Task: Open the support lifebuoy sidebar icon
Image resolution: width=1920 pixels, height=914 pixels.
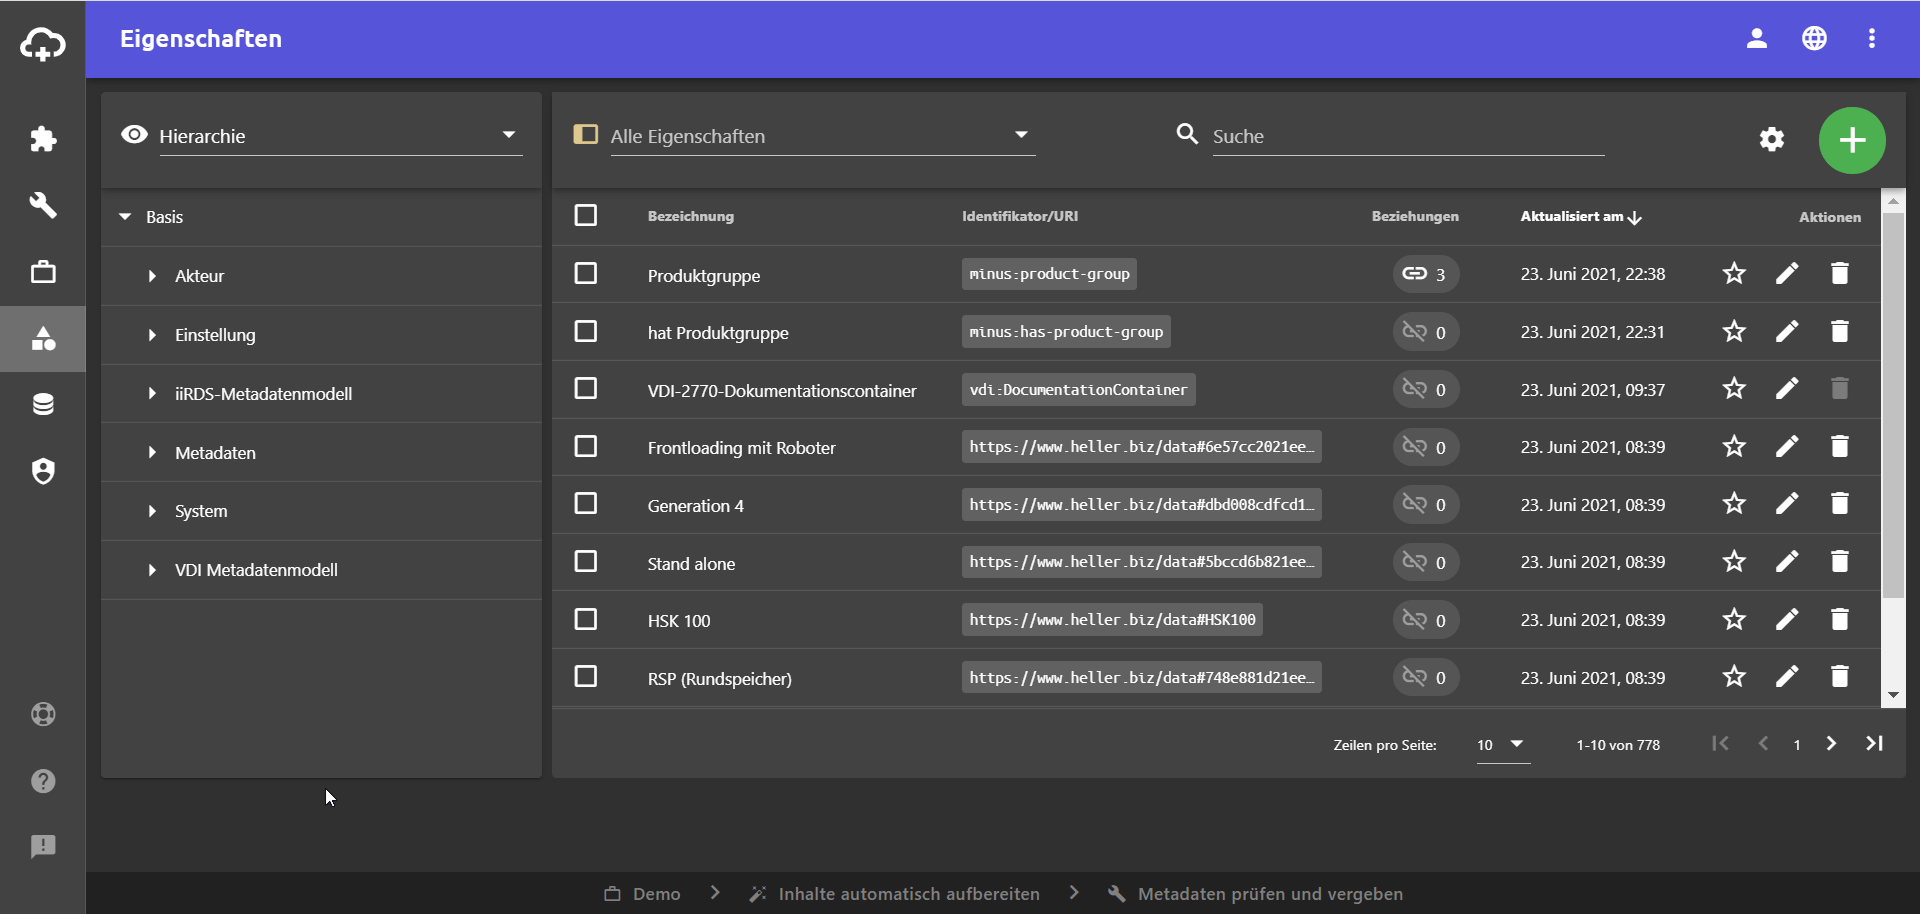Action: click(43, 714)
